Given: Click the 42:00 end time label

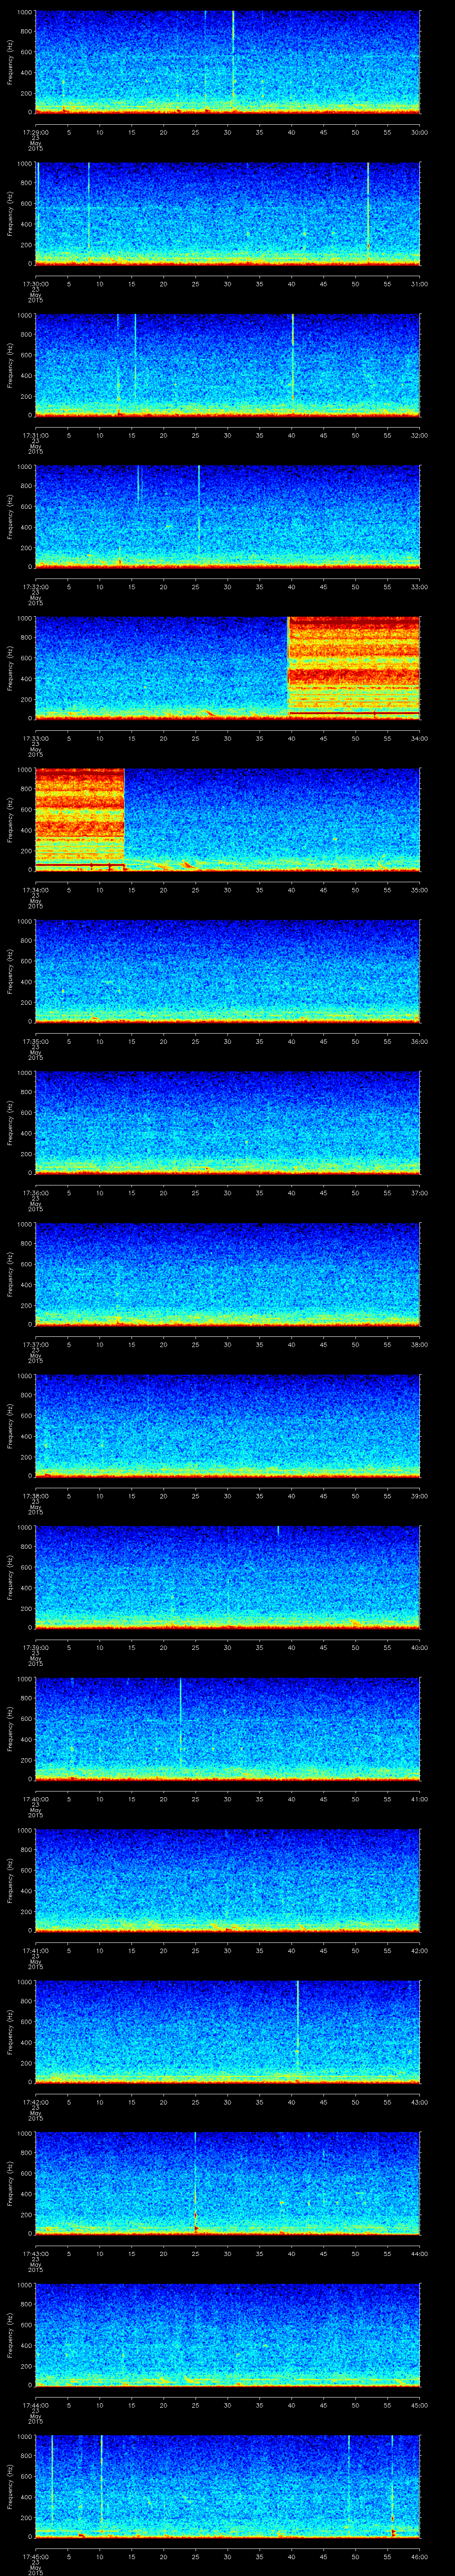Looking at the screenshot, I should pyautogui.click(x=420, y=1950).
